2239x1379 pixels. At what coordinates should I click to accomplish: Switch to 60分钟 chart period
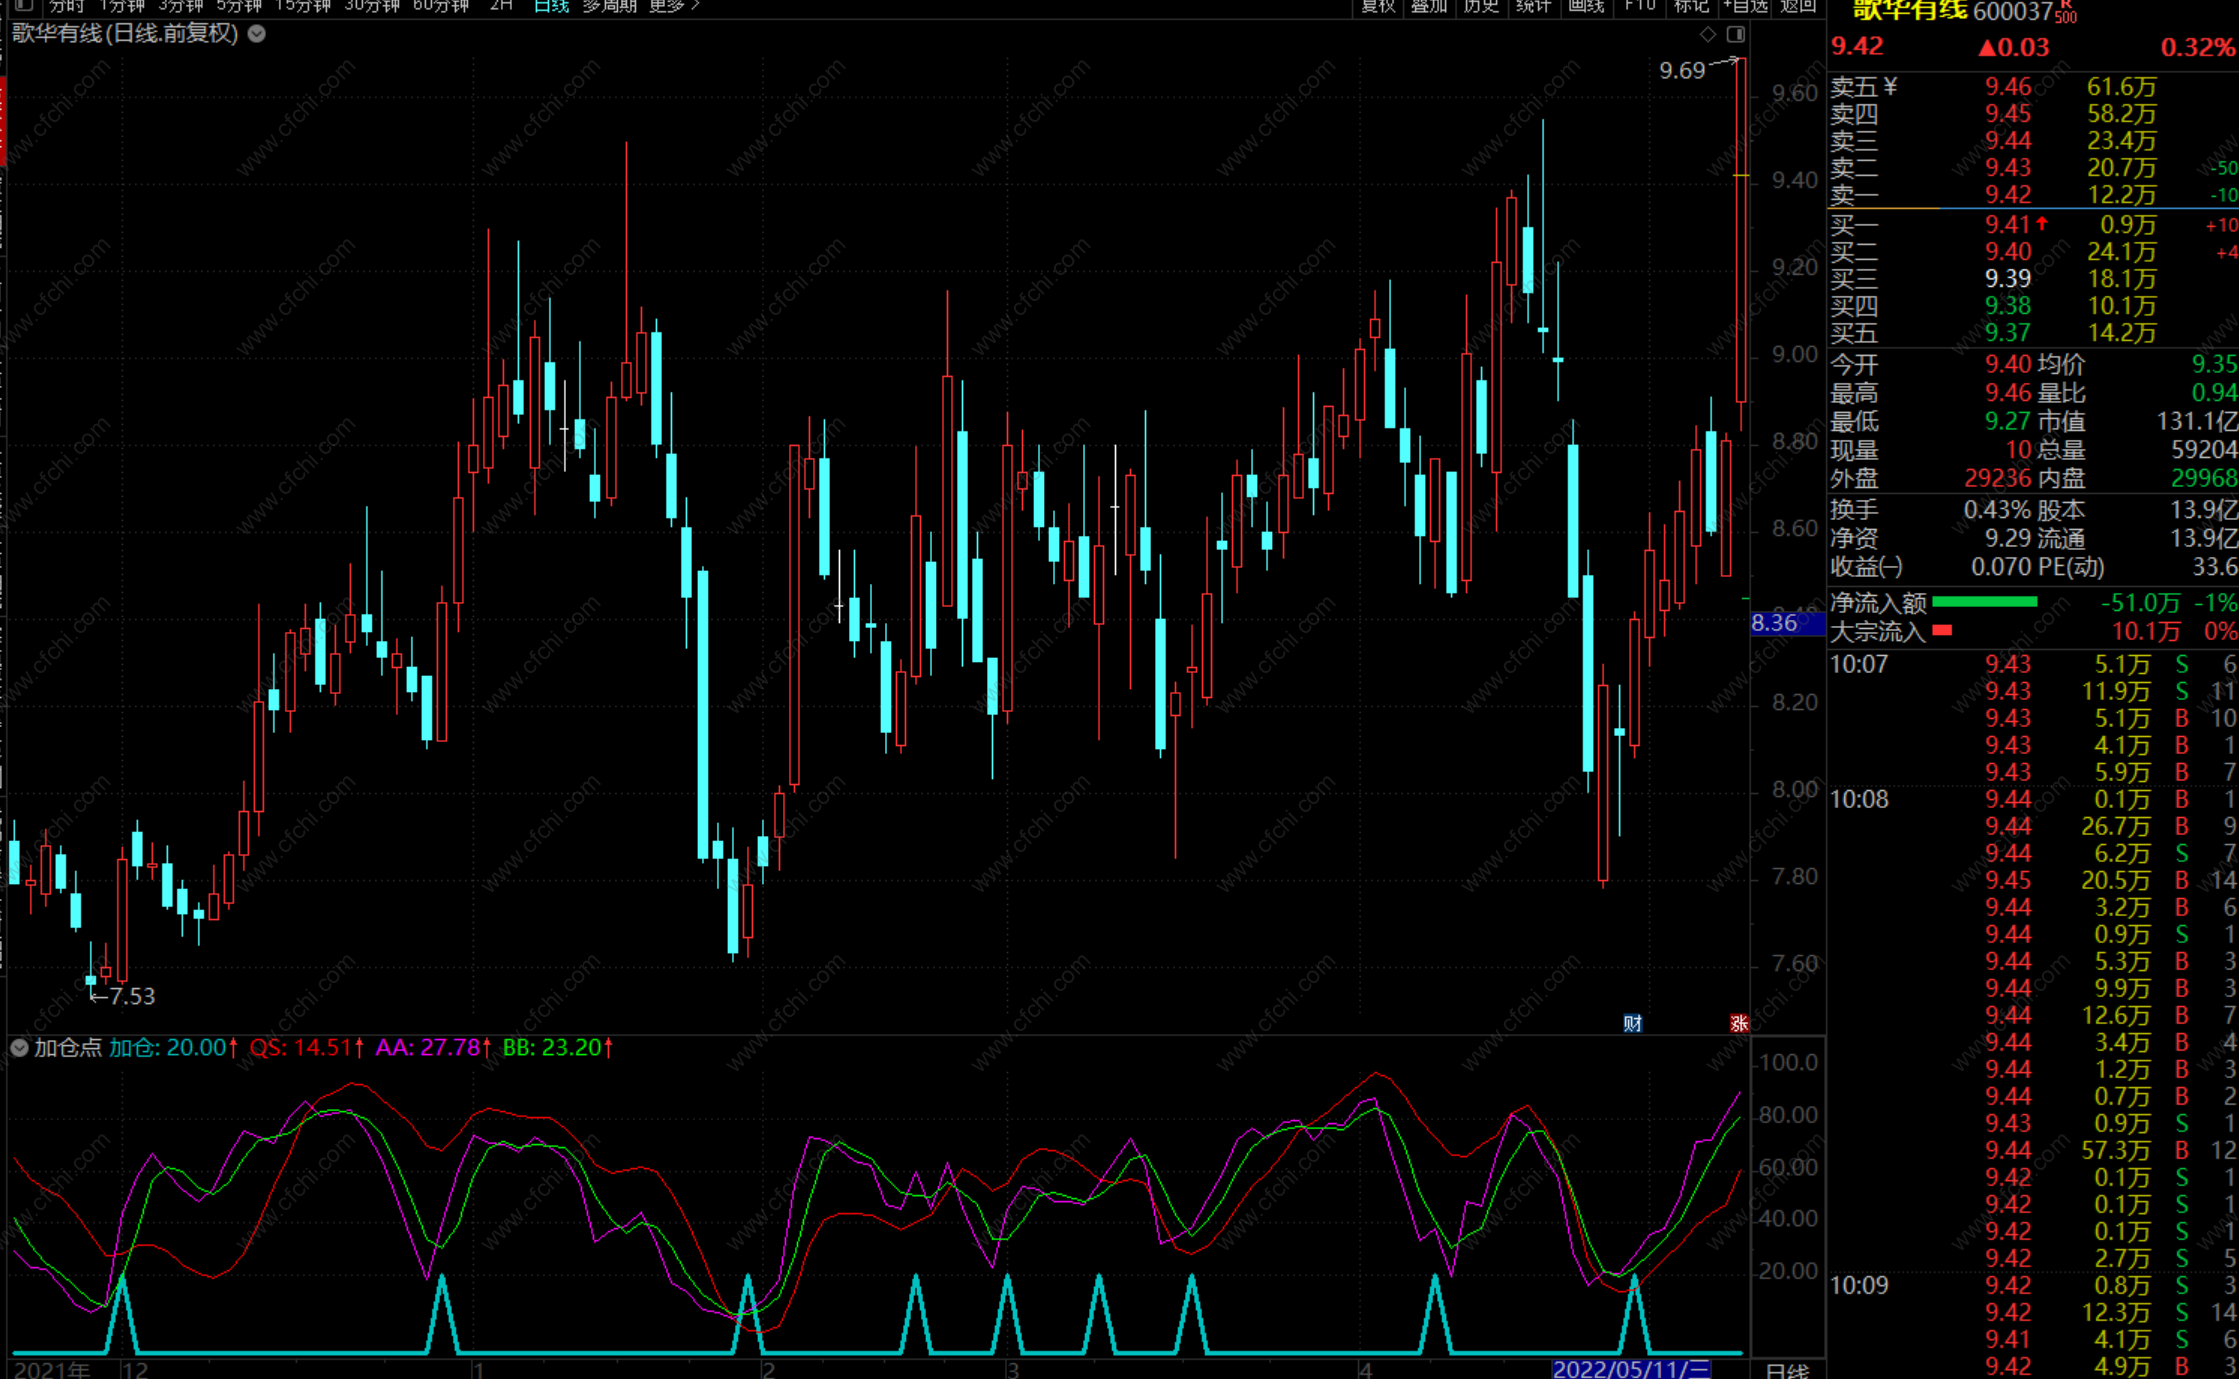tap(441, 6)
